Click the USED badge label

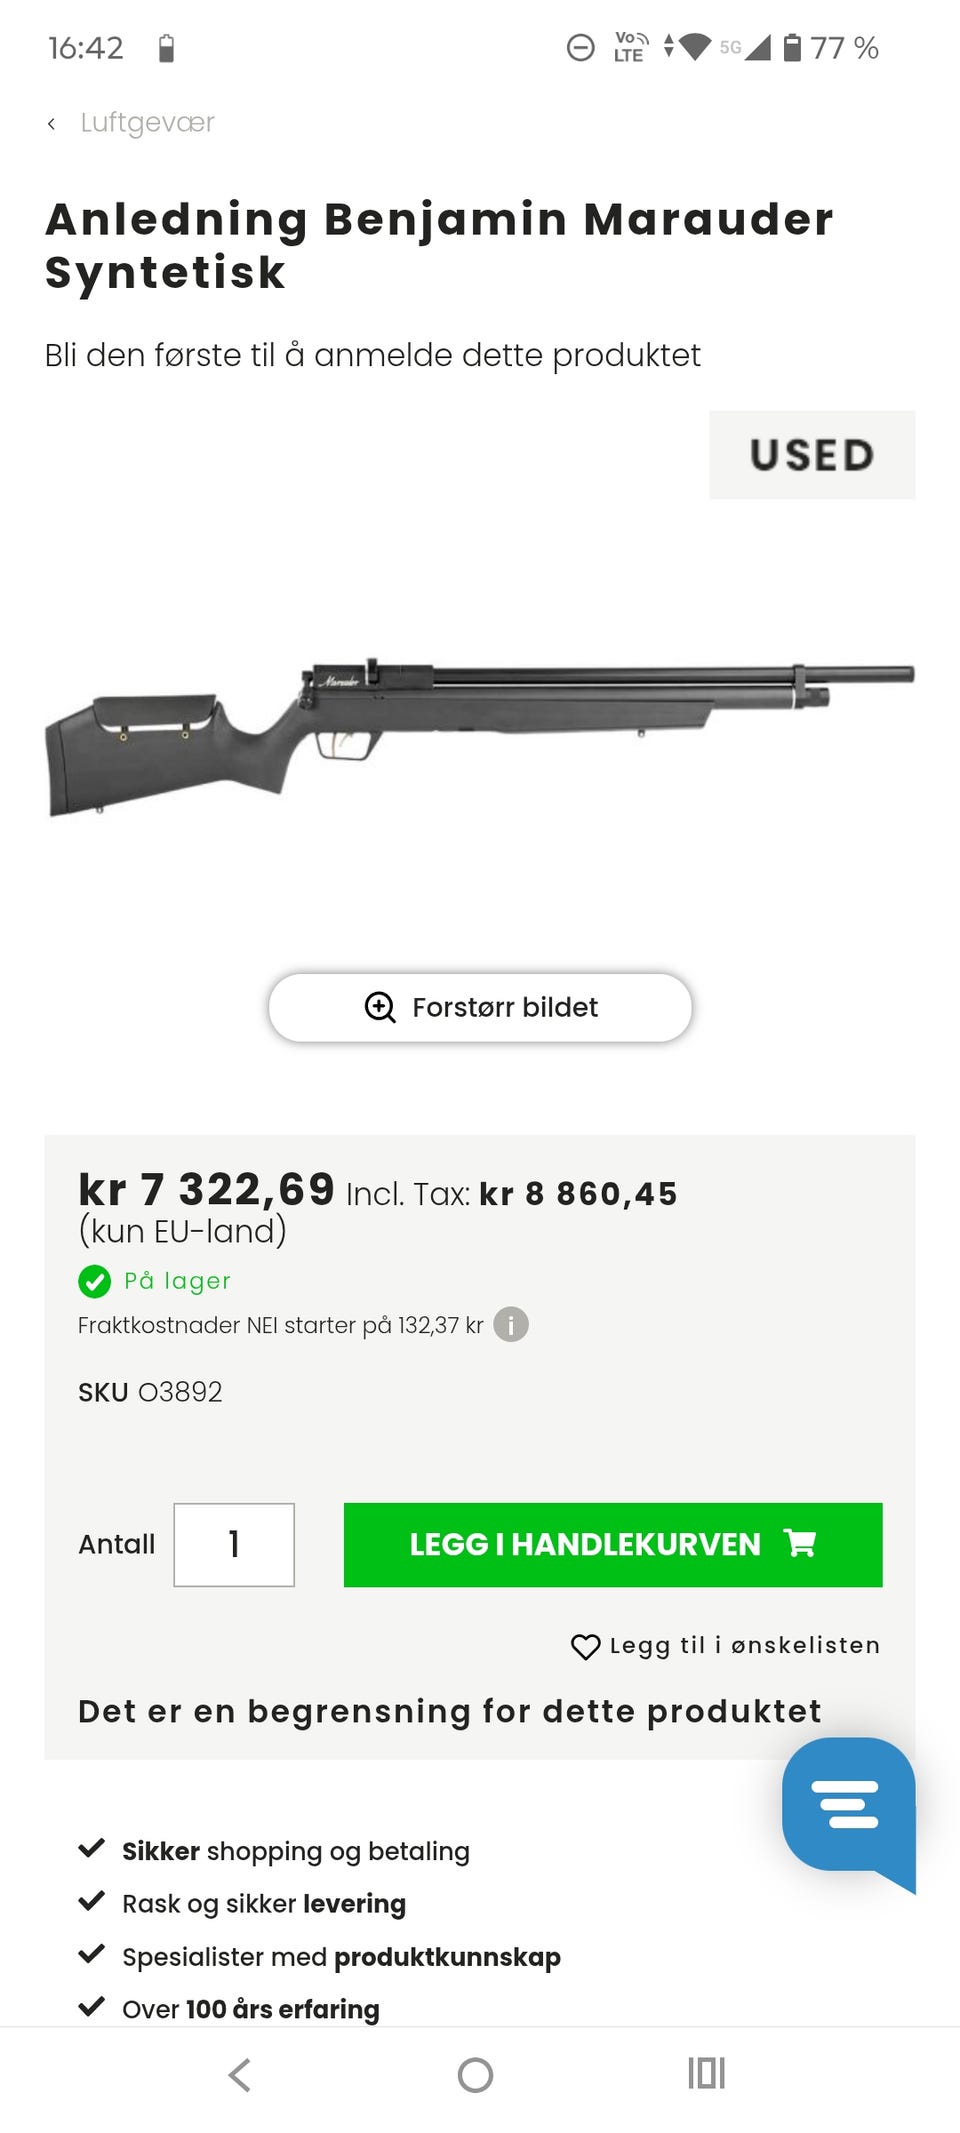812,455
